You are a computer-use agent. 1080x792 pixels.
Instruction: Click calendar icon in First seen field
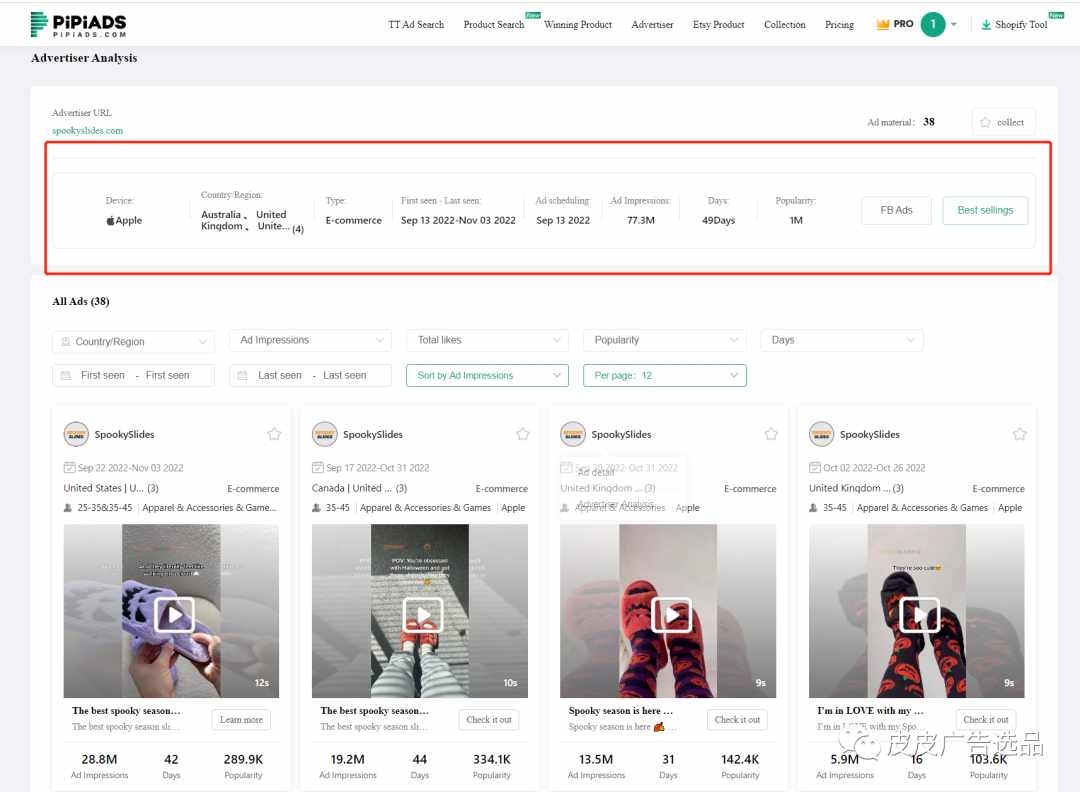66,375
